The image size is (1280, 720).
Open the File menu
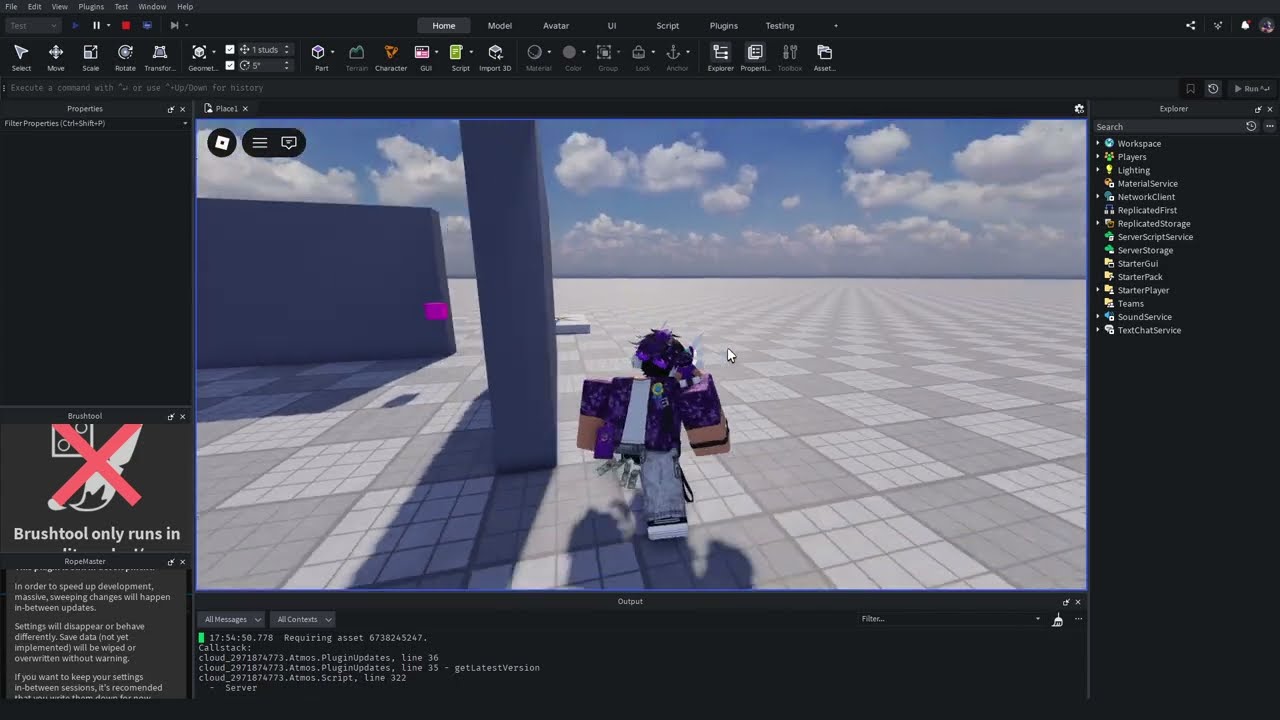(x=11, y=6)
